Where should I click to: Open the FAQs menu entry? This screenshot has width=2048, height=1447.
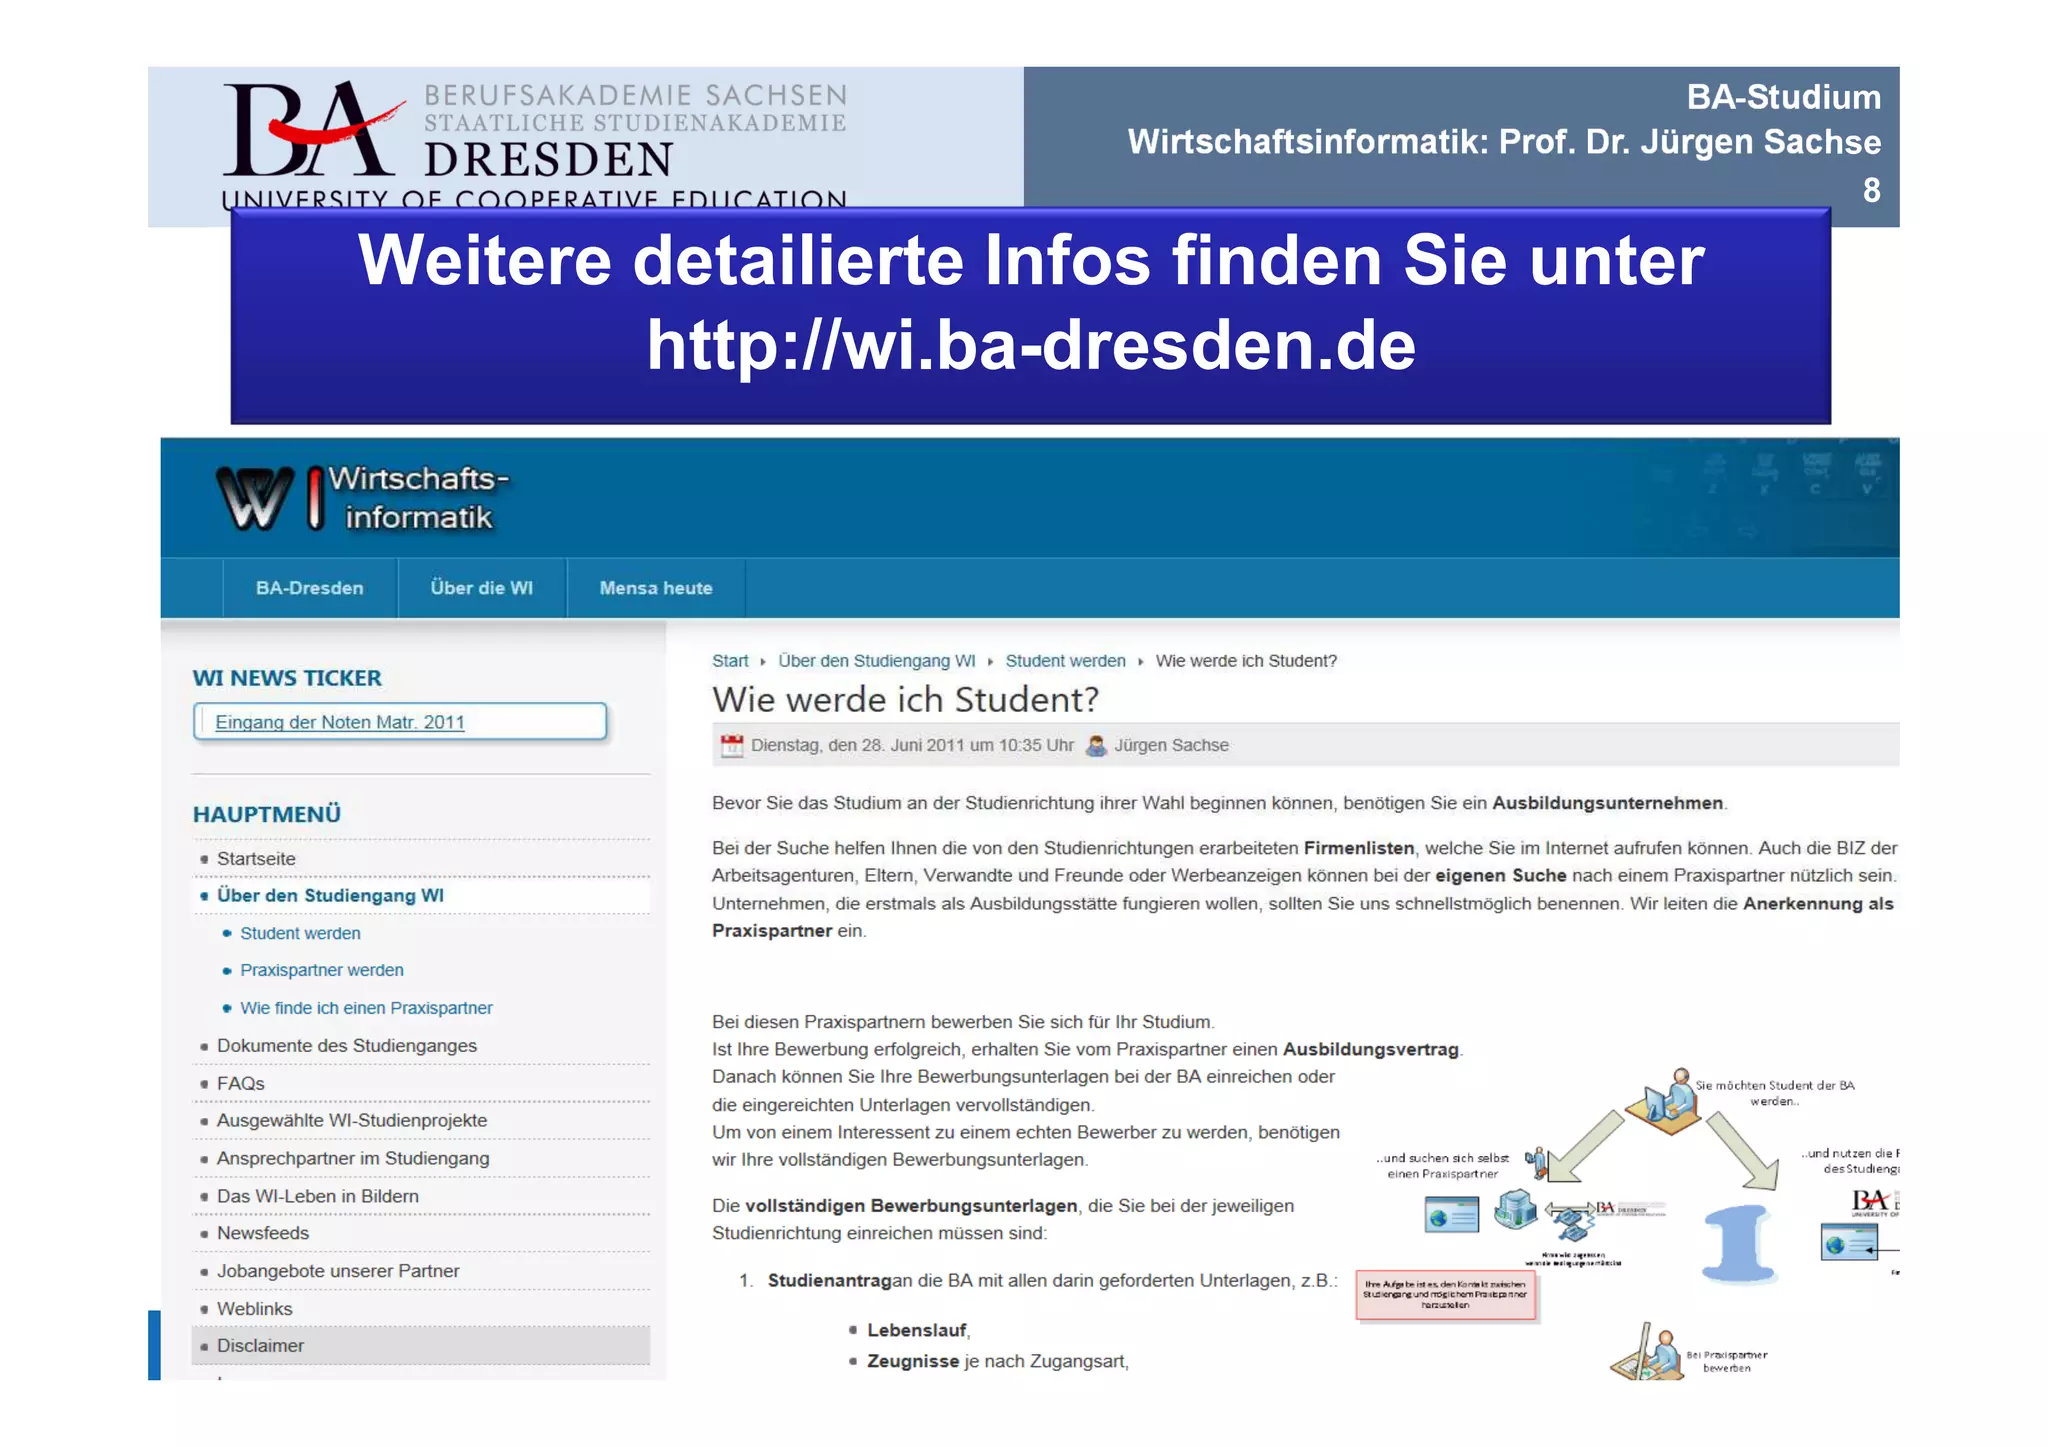tap(241, 1084)
